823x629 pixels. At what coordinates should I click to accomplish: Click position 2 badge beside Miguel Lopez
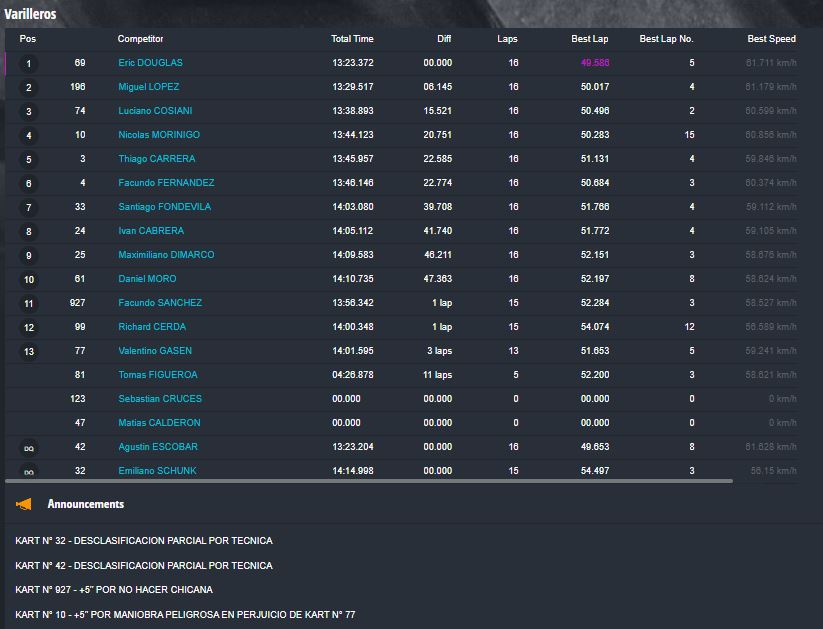29,88
